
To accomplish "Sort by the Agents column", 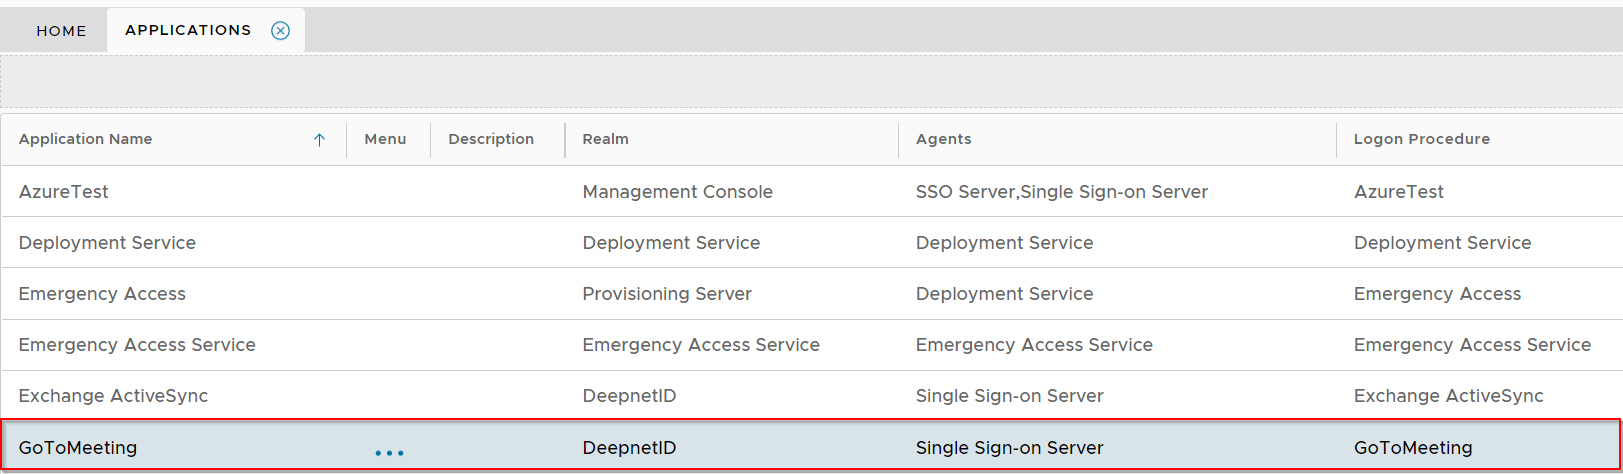I will point(943,139).
